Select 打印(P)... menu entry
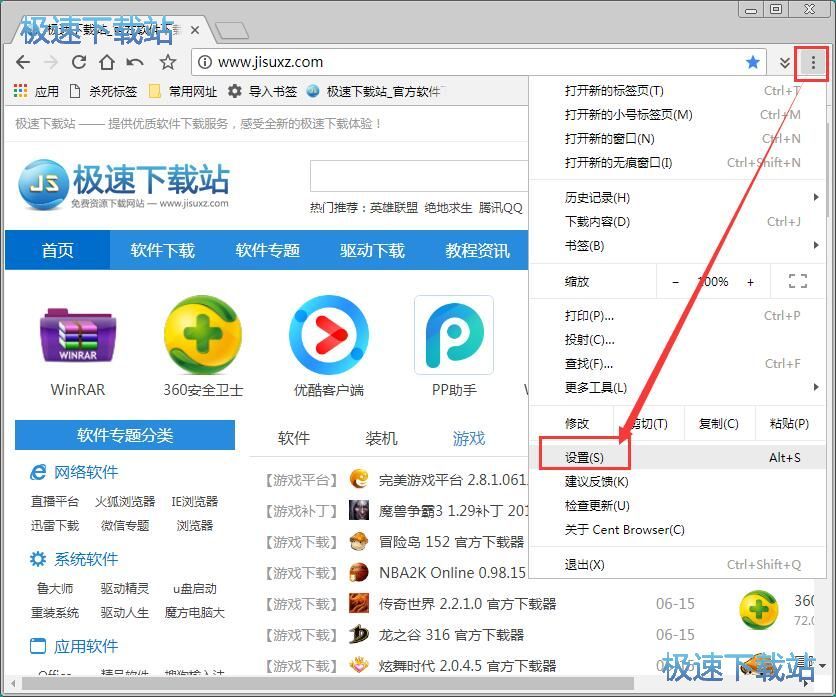 (x=677, y=316)
